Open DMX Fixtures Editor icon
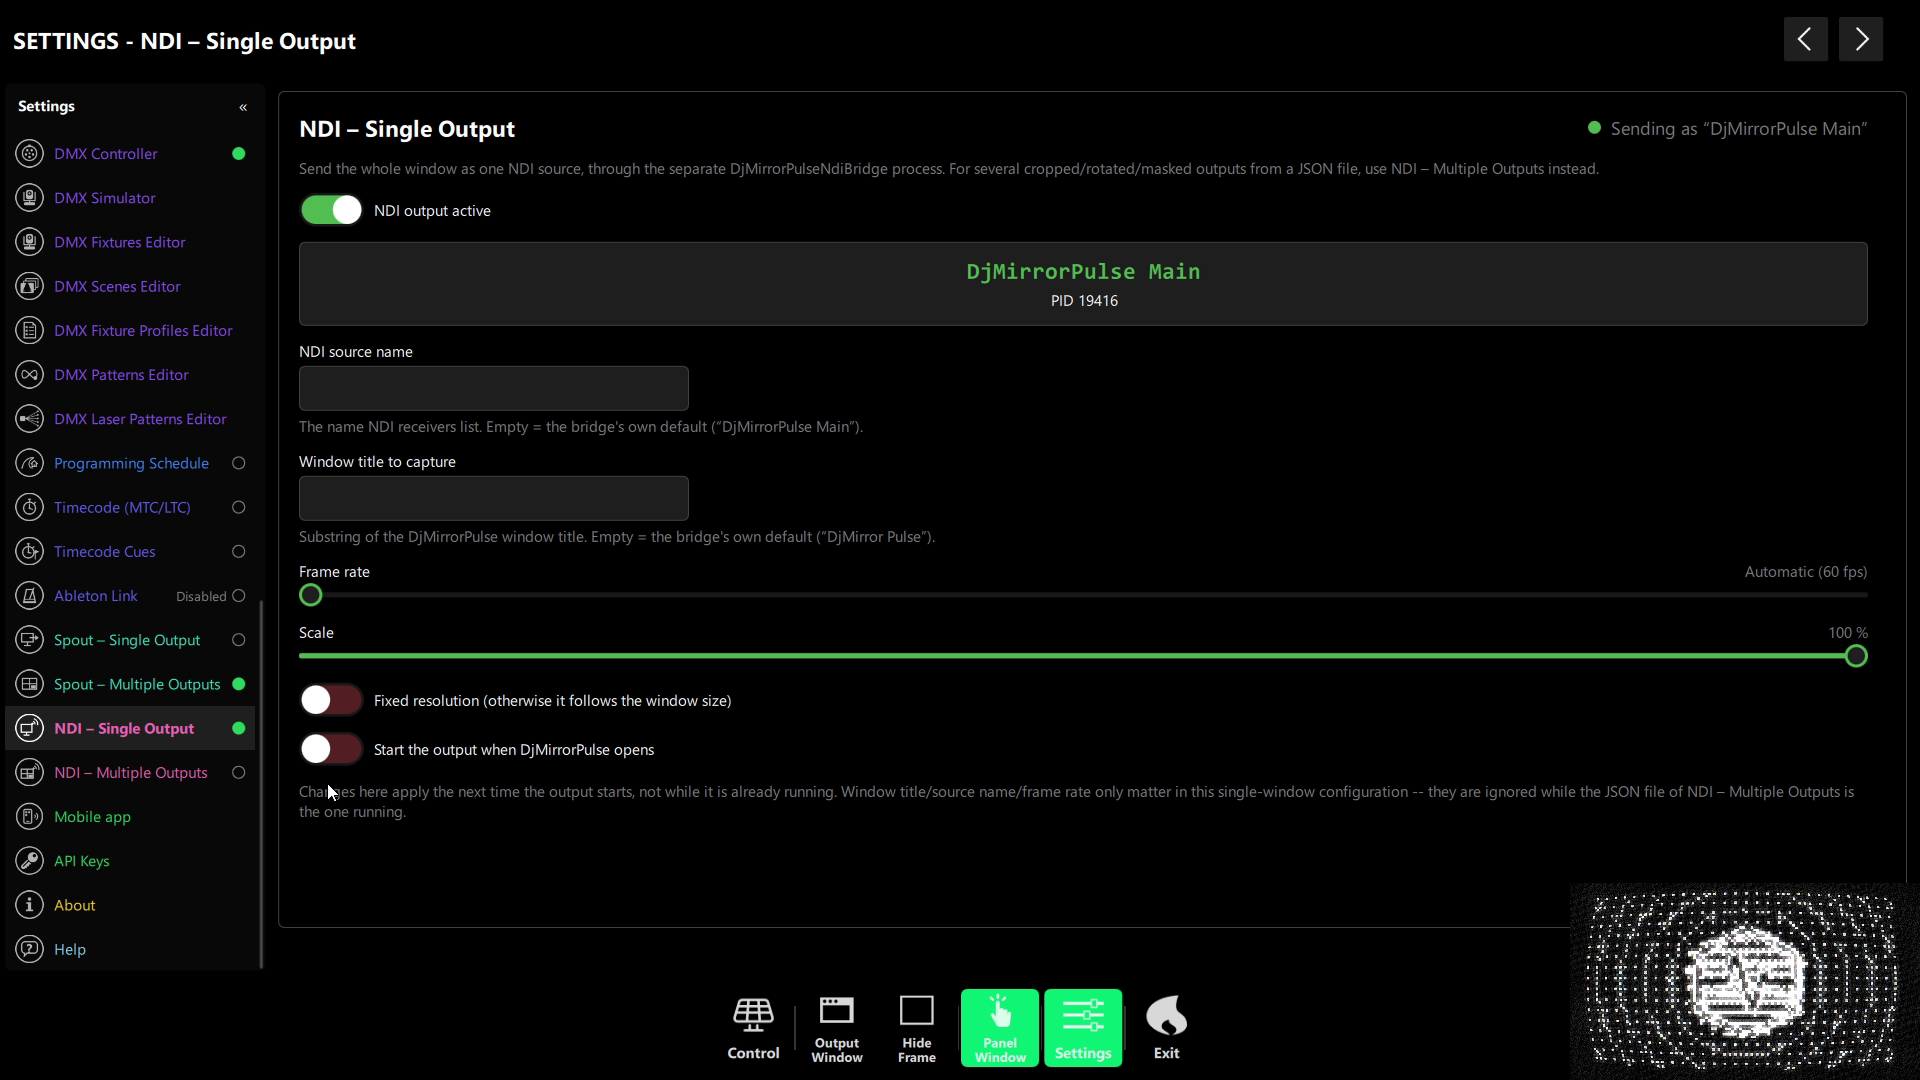Image resolution: width=1920 pixels, height=1080 pixels. click(x=30, y=242)
